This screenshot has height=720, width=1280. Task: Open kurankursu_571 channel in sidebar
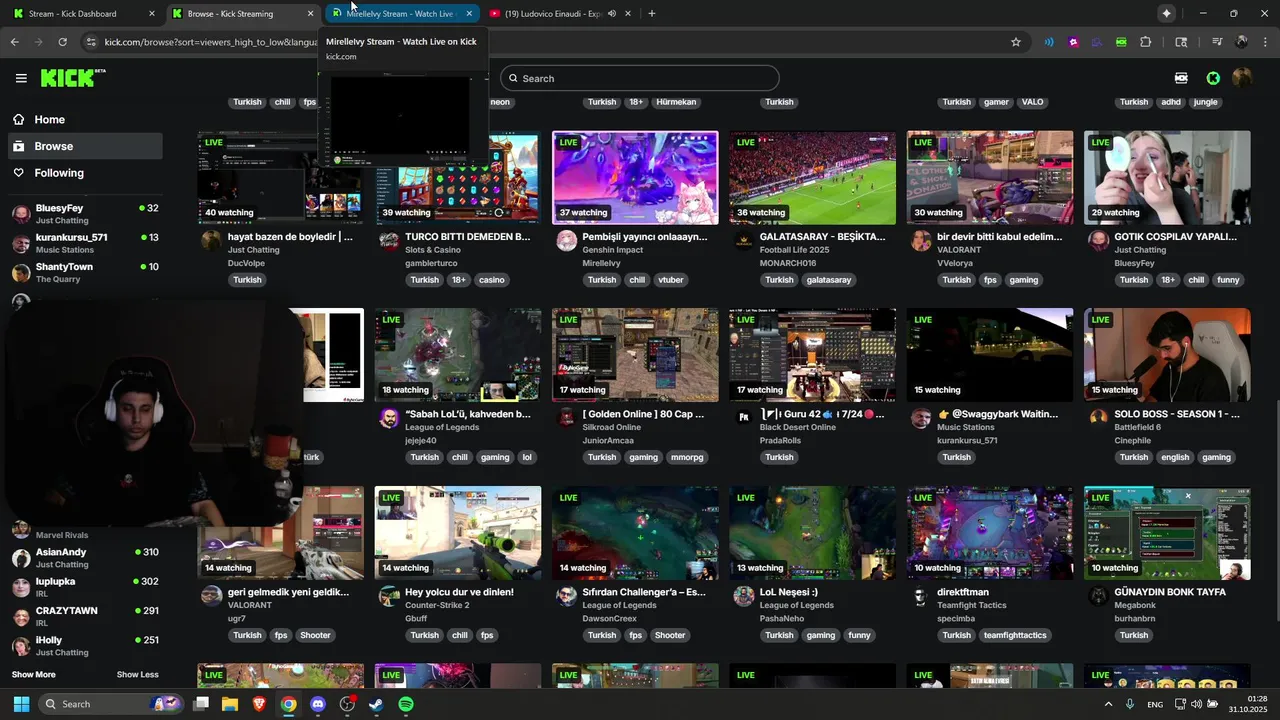[x=85, y=243]
